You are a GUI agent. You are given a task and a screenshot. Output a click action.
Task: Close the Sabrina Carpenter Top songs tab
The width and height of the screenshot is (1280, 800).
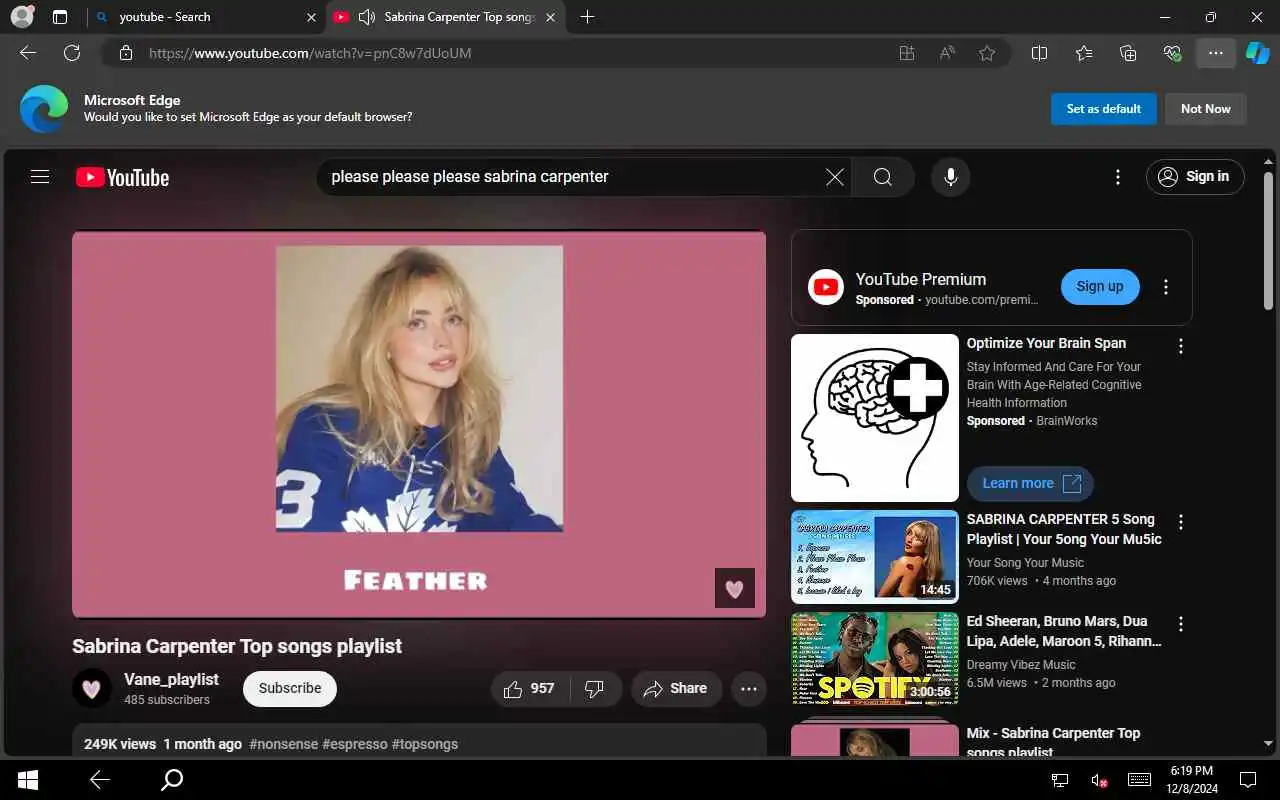click(550, 17)
